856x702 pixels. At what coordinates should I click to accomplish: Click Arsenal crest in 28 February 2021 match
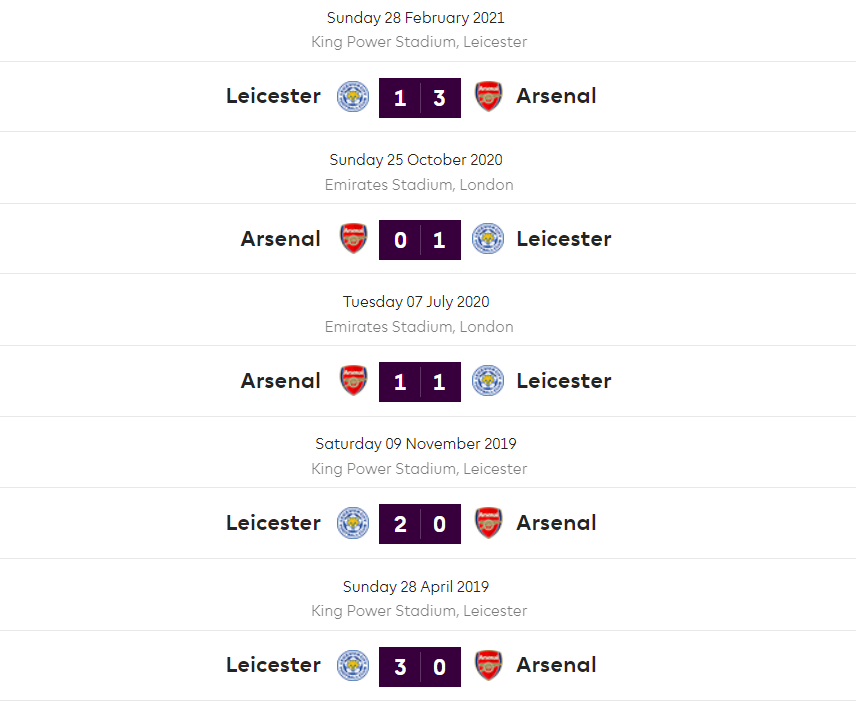tap(488, 97)
